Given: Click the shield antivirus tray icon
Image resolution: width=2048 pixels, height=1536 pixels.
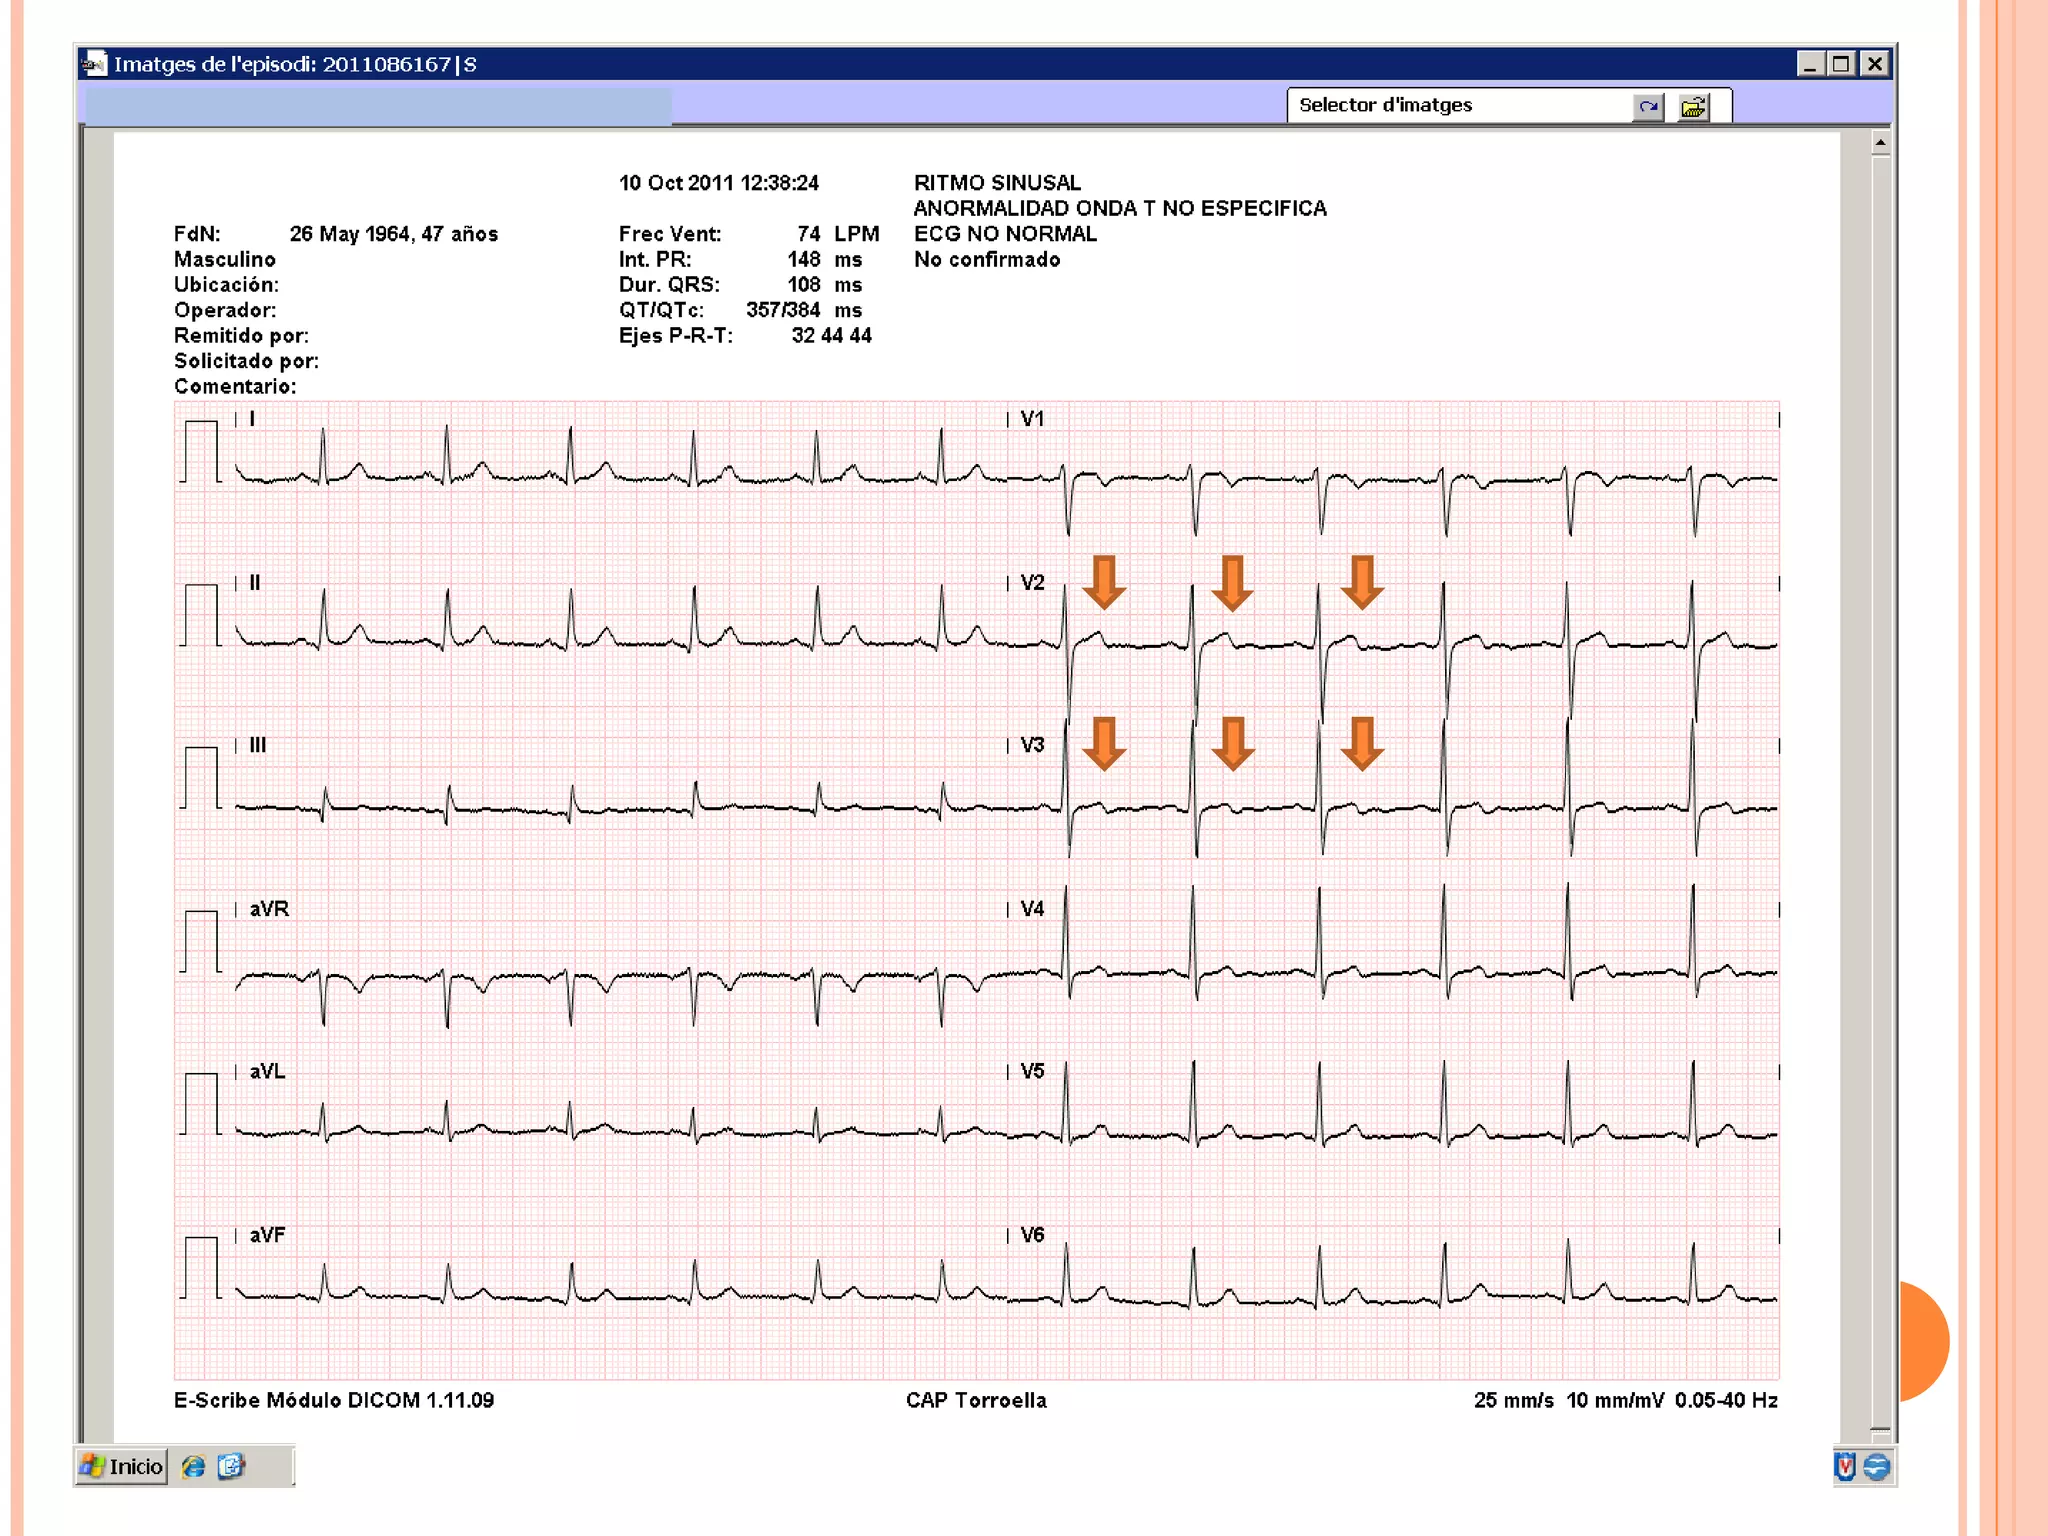Looking at the screenshot, I should [x=1845, y=1466].
